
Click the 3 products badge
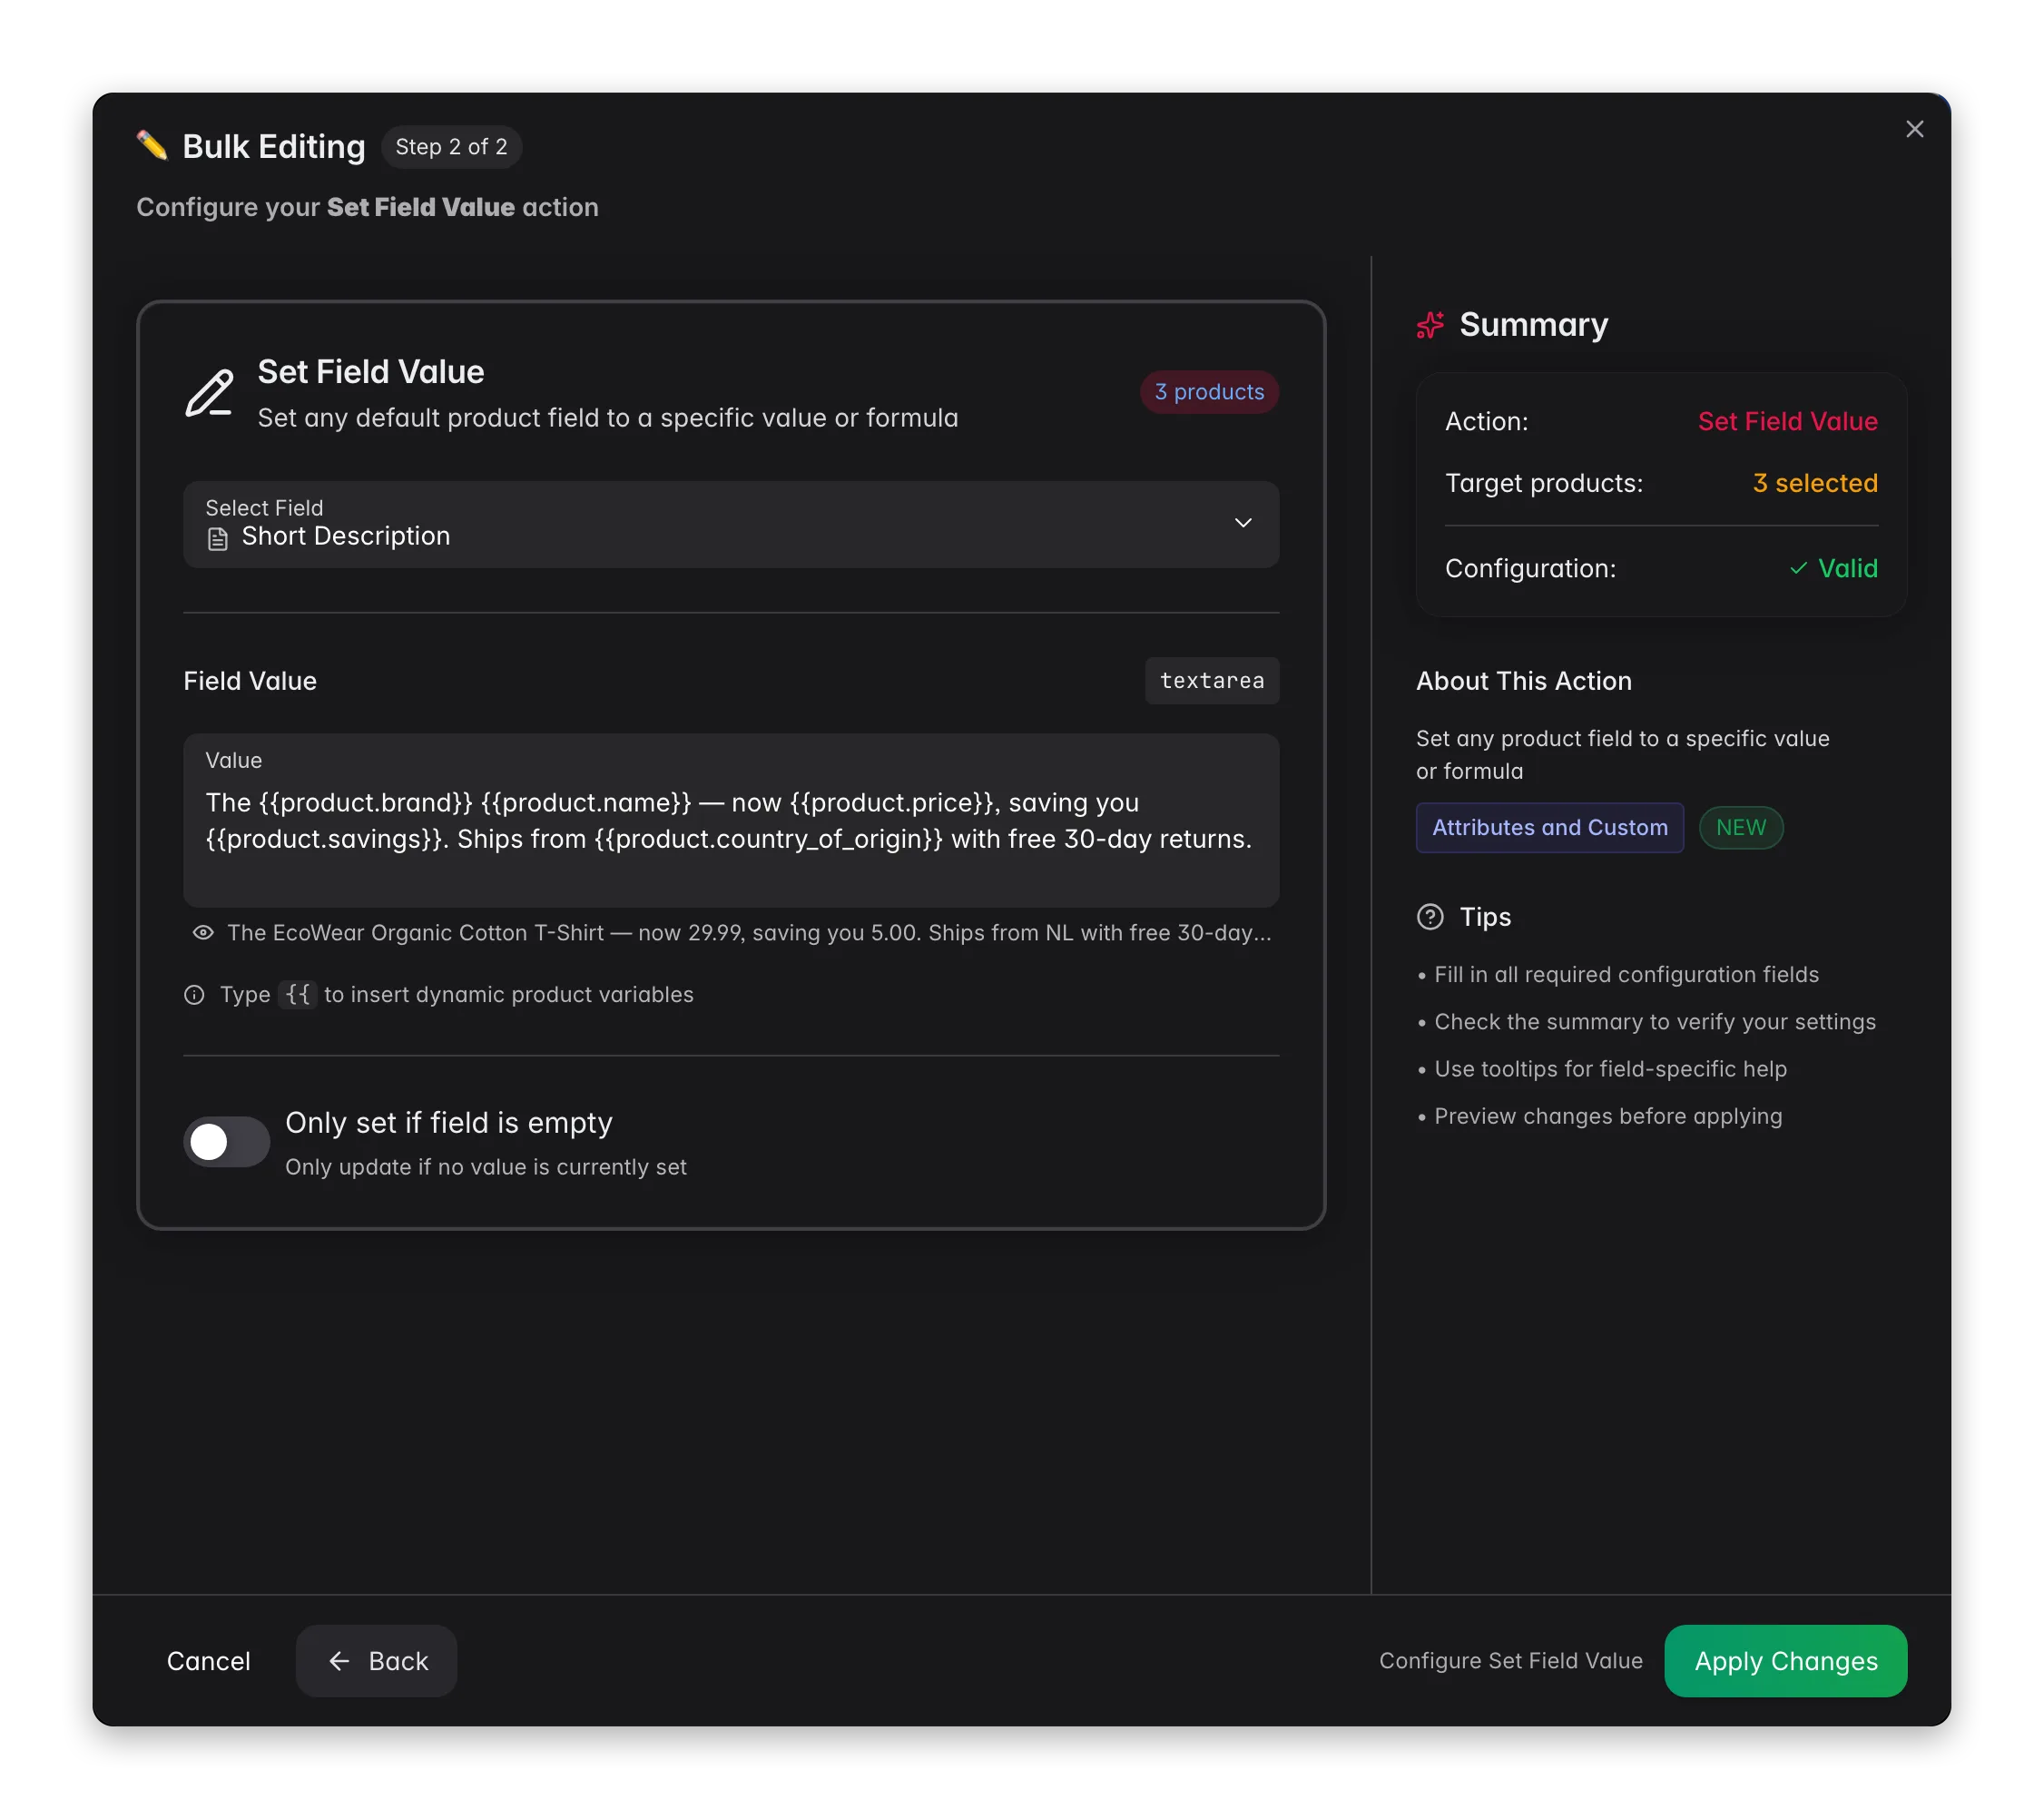click(x=1209, y=392)
